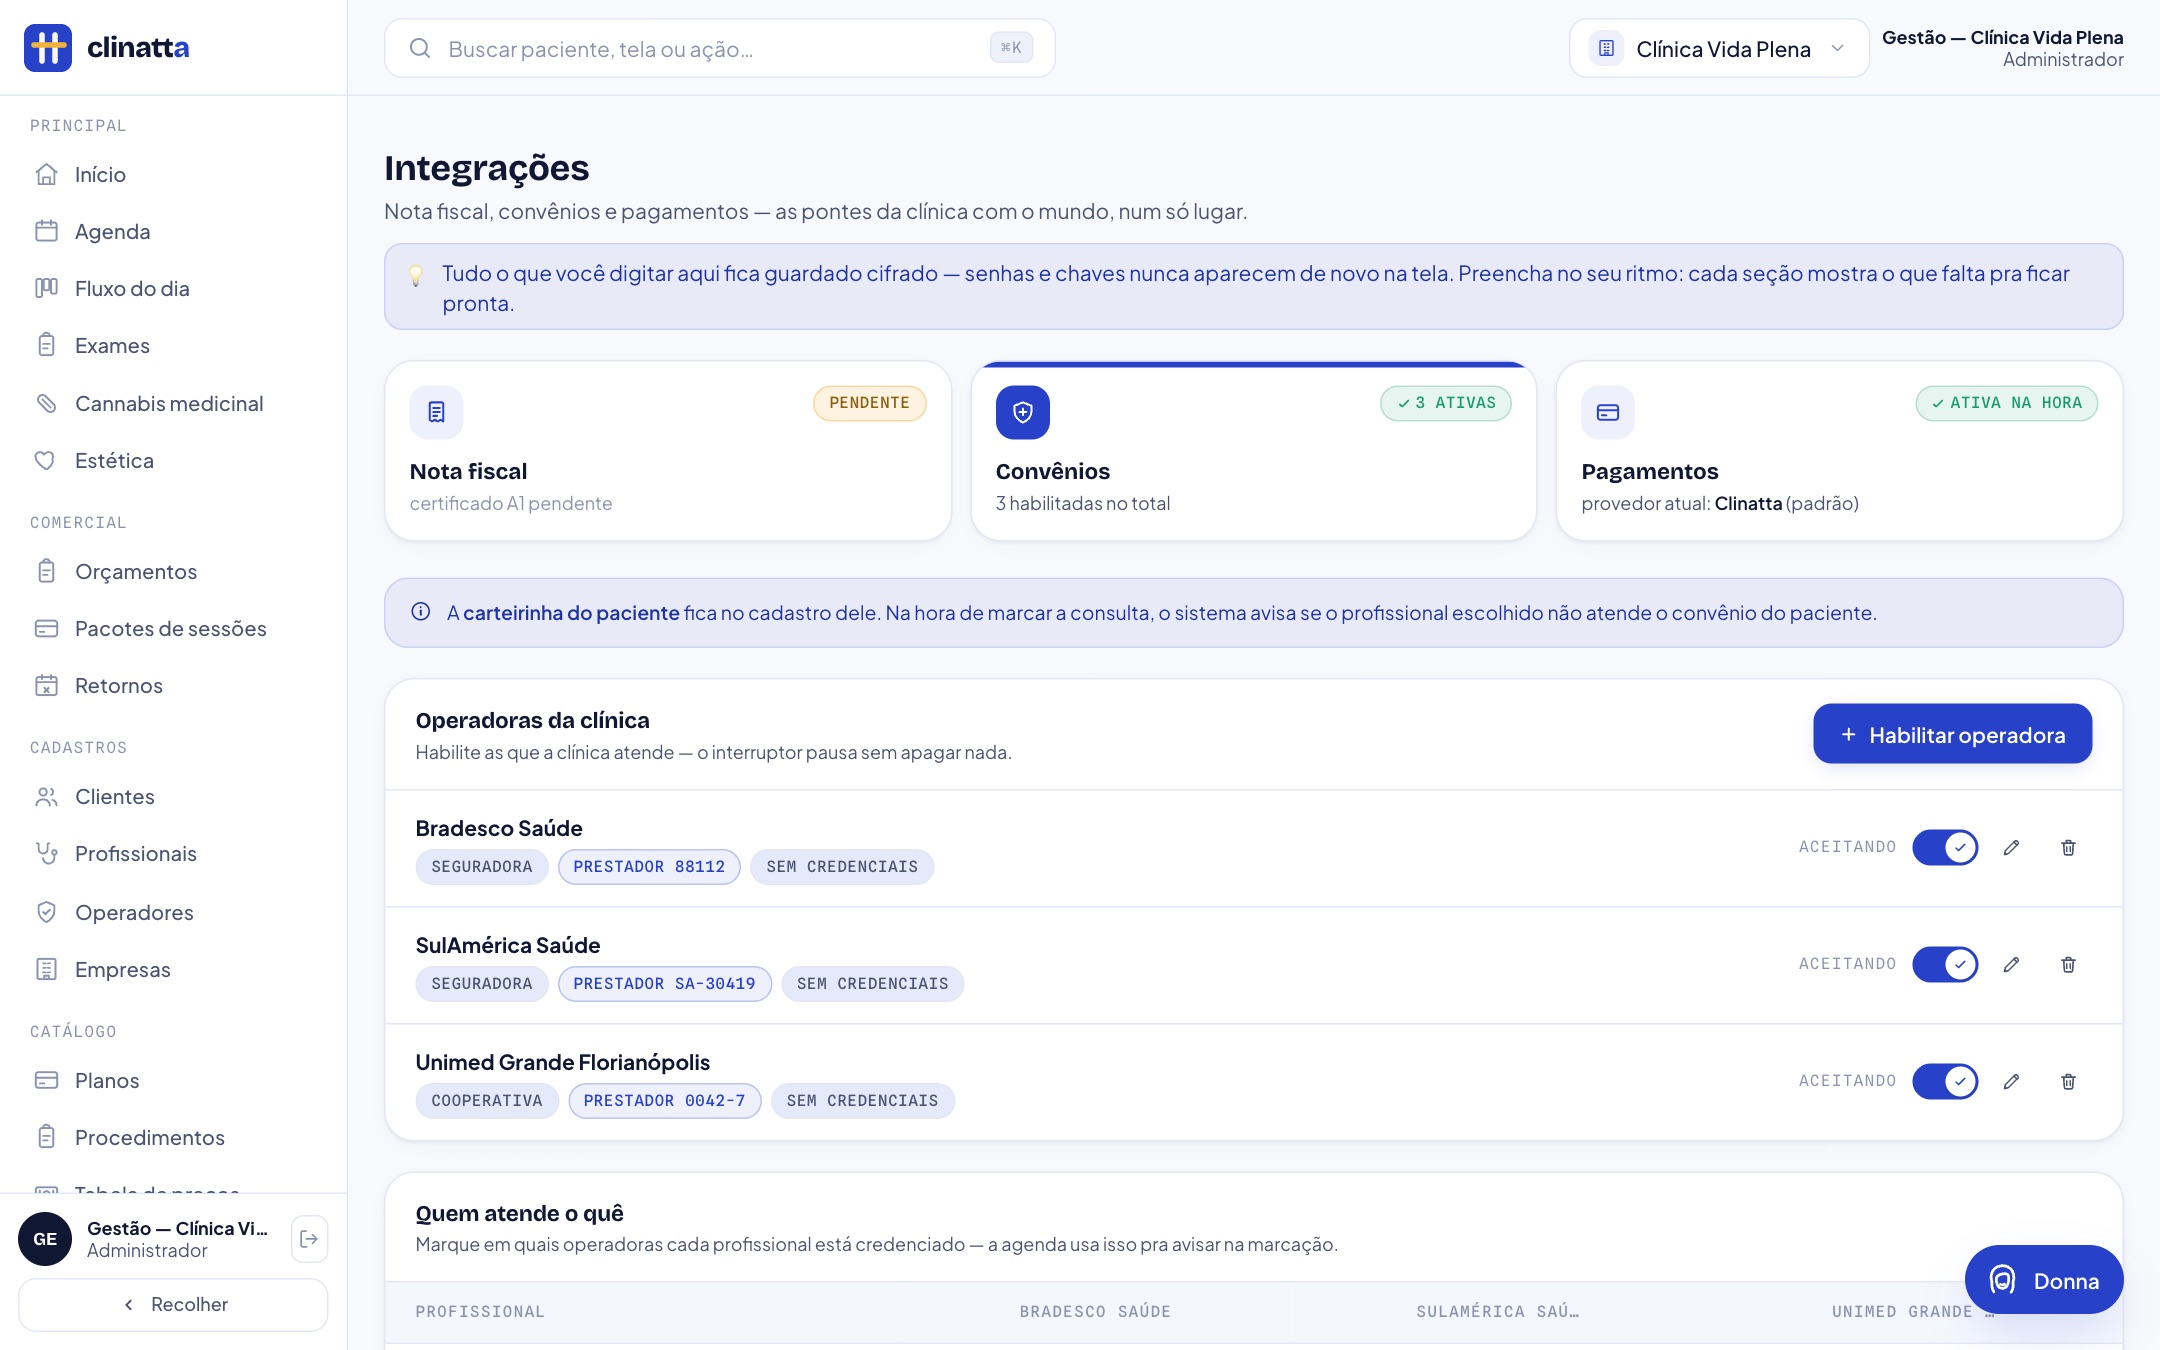The width and height of the screenshot is (2160, 1350).
Task: Click SEM CREDENCIAIS tag for SulAmérica Saúde
Action: [873, 984]
